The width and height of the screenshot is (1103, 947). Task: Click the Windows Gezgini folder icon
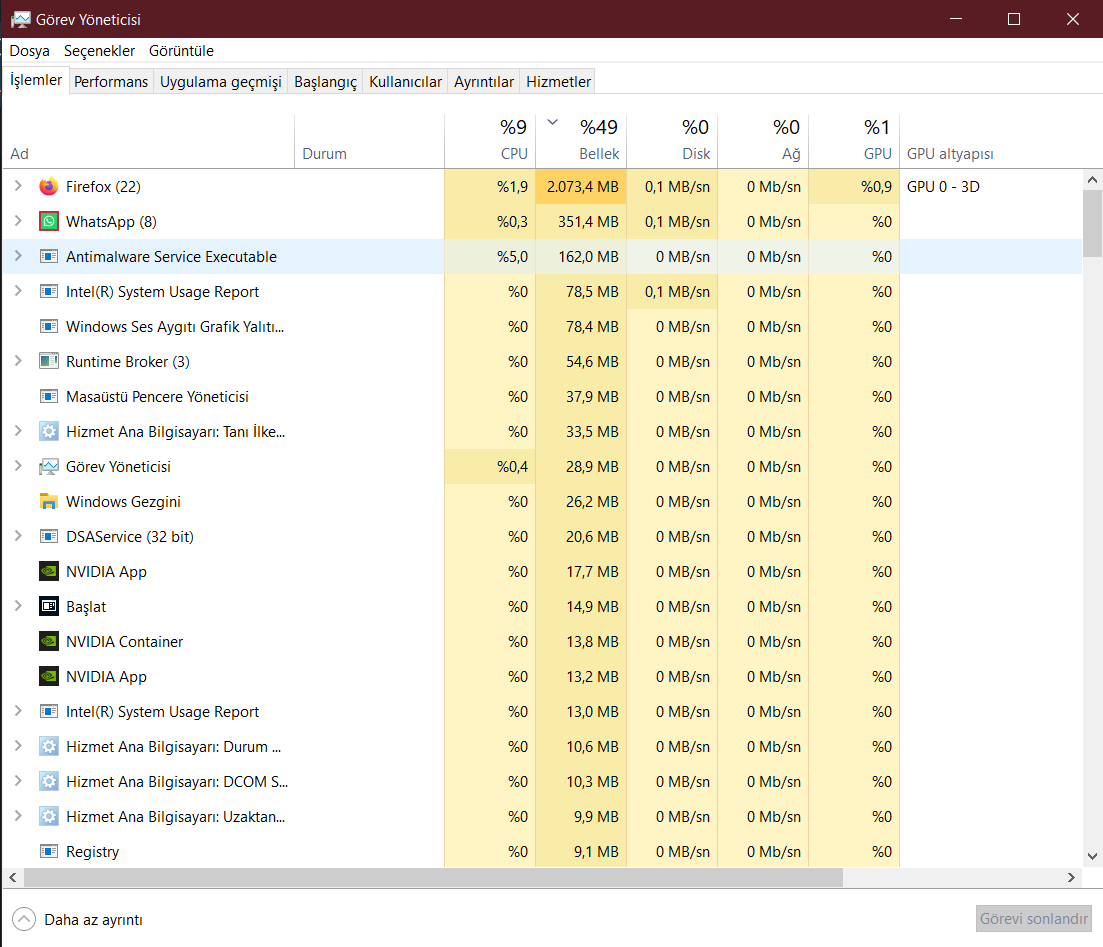pos(49,502)
